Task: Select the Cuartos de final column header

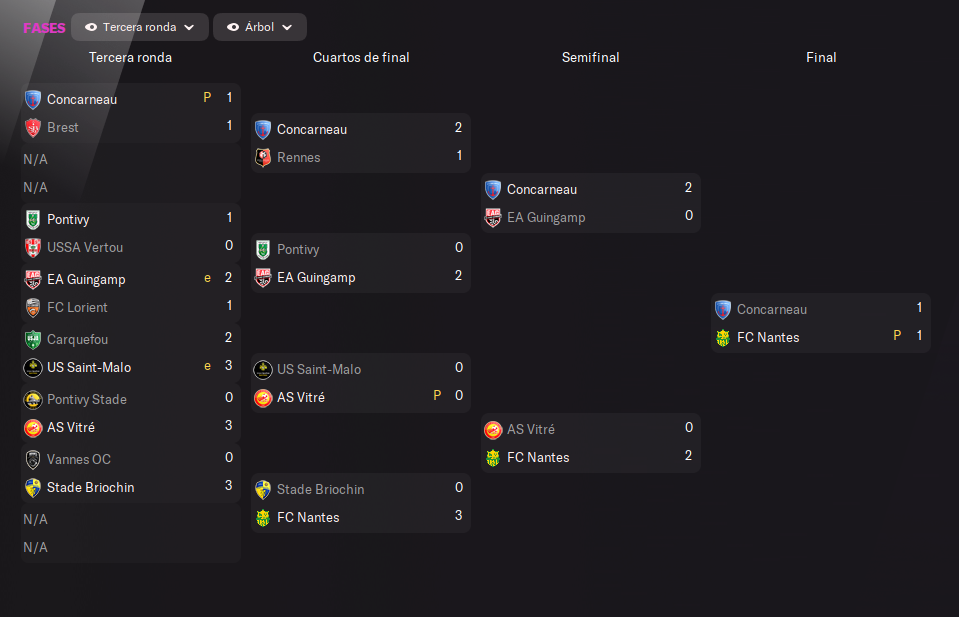Action: coord(361,57)
